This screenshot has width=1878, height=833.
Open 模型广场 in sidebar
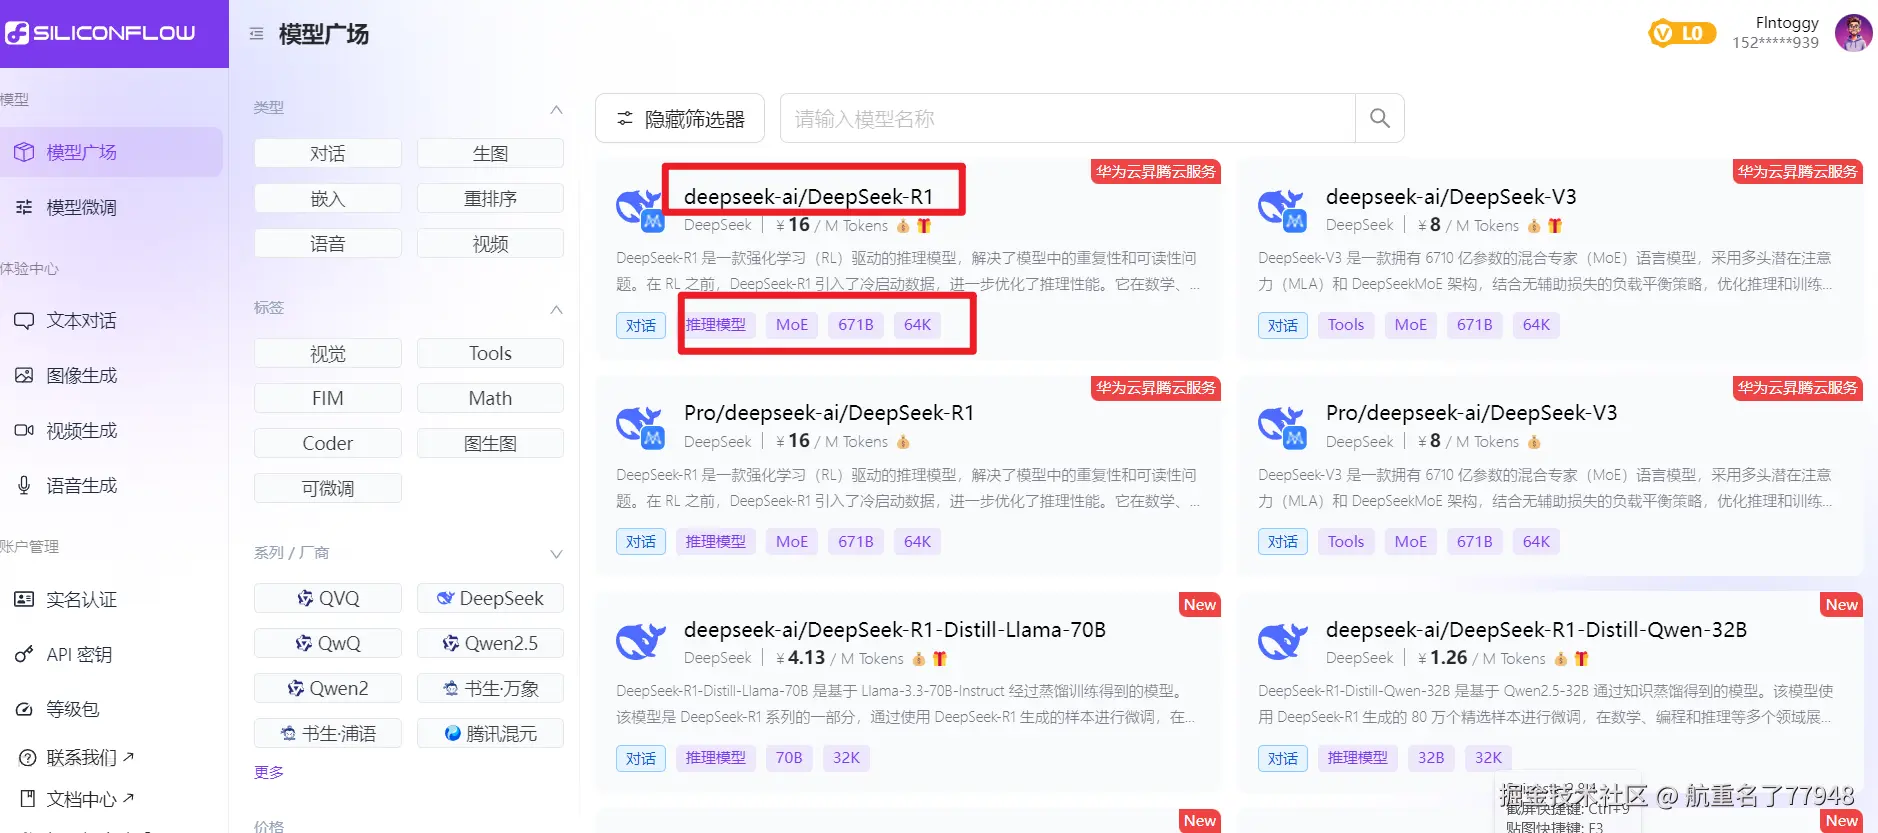pyautogui.click(x=111, y=152)
